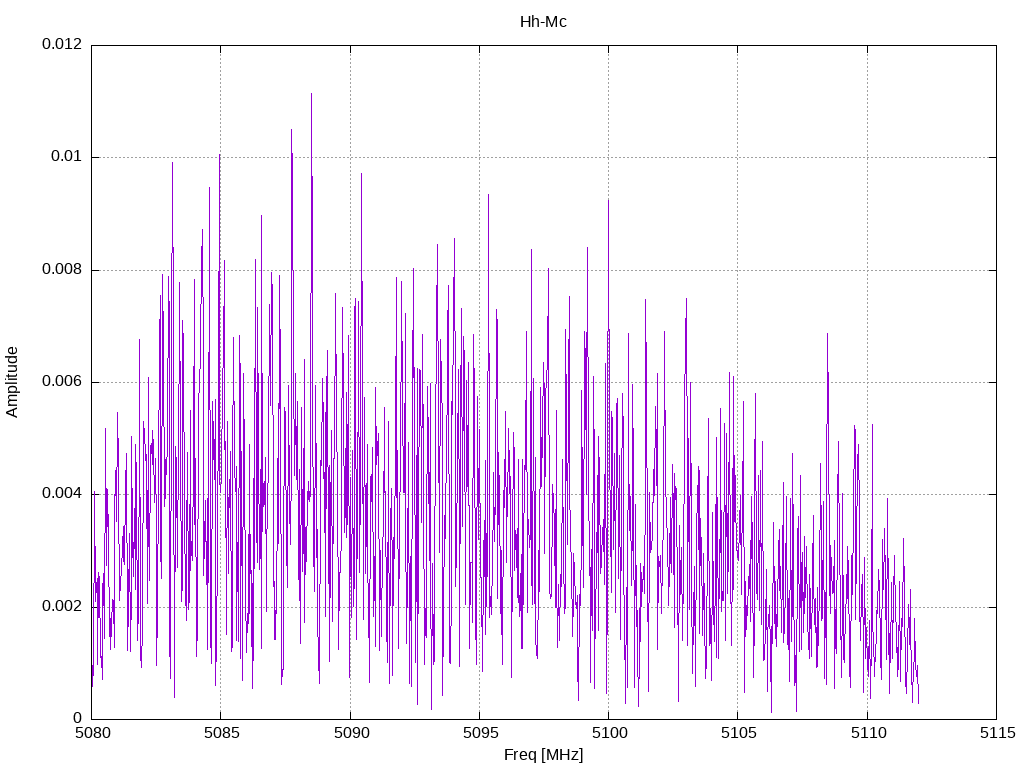Click the plot title Hh-Mc
This screenshot has height=768, width=1024.
[x=543, y=22]
